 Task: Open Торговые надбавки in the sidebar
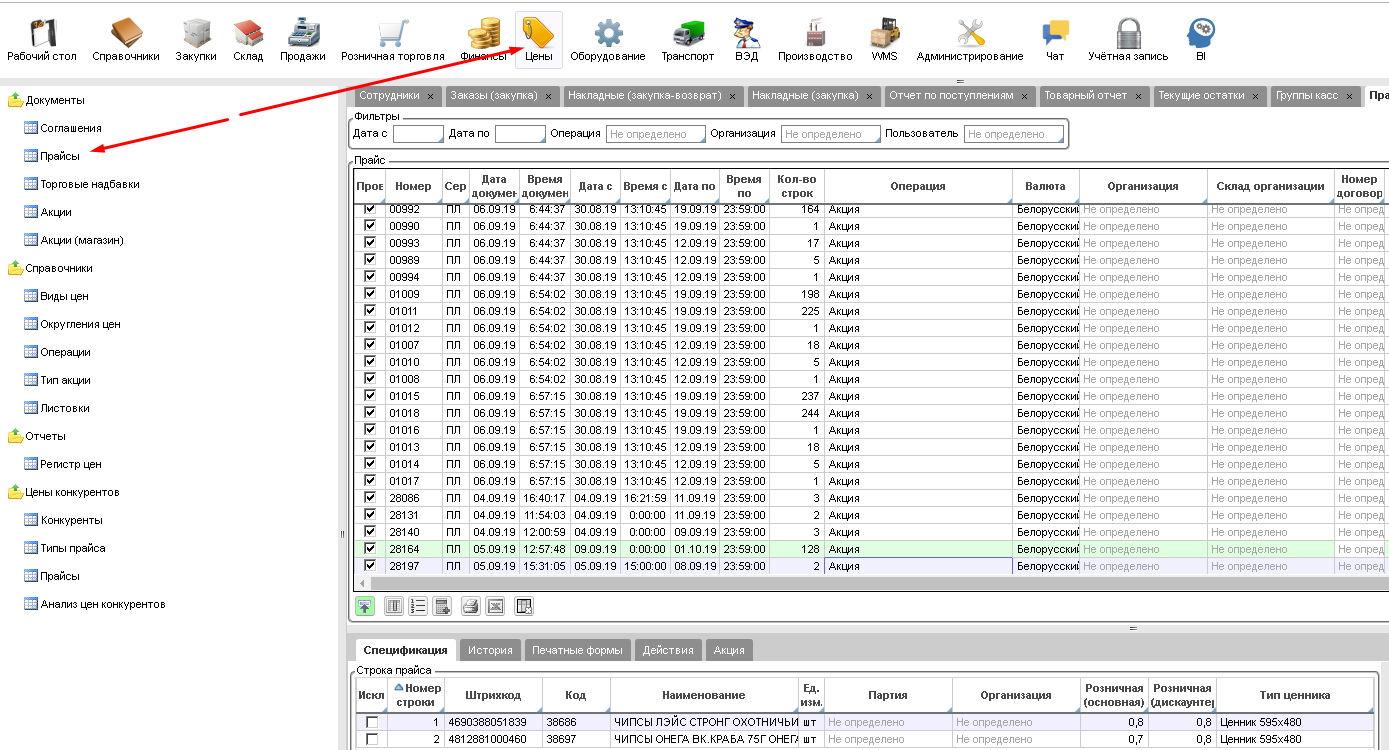coord(89,184)
